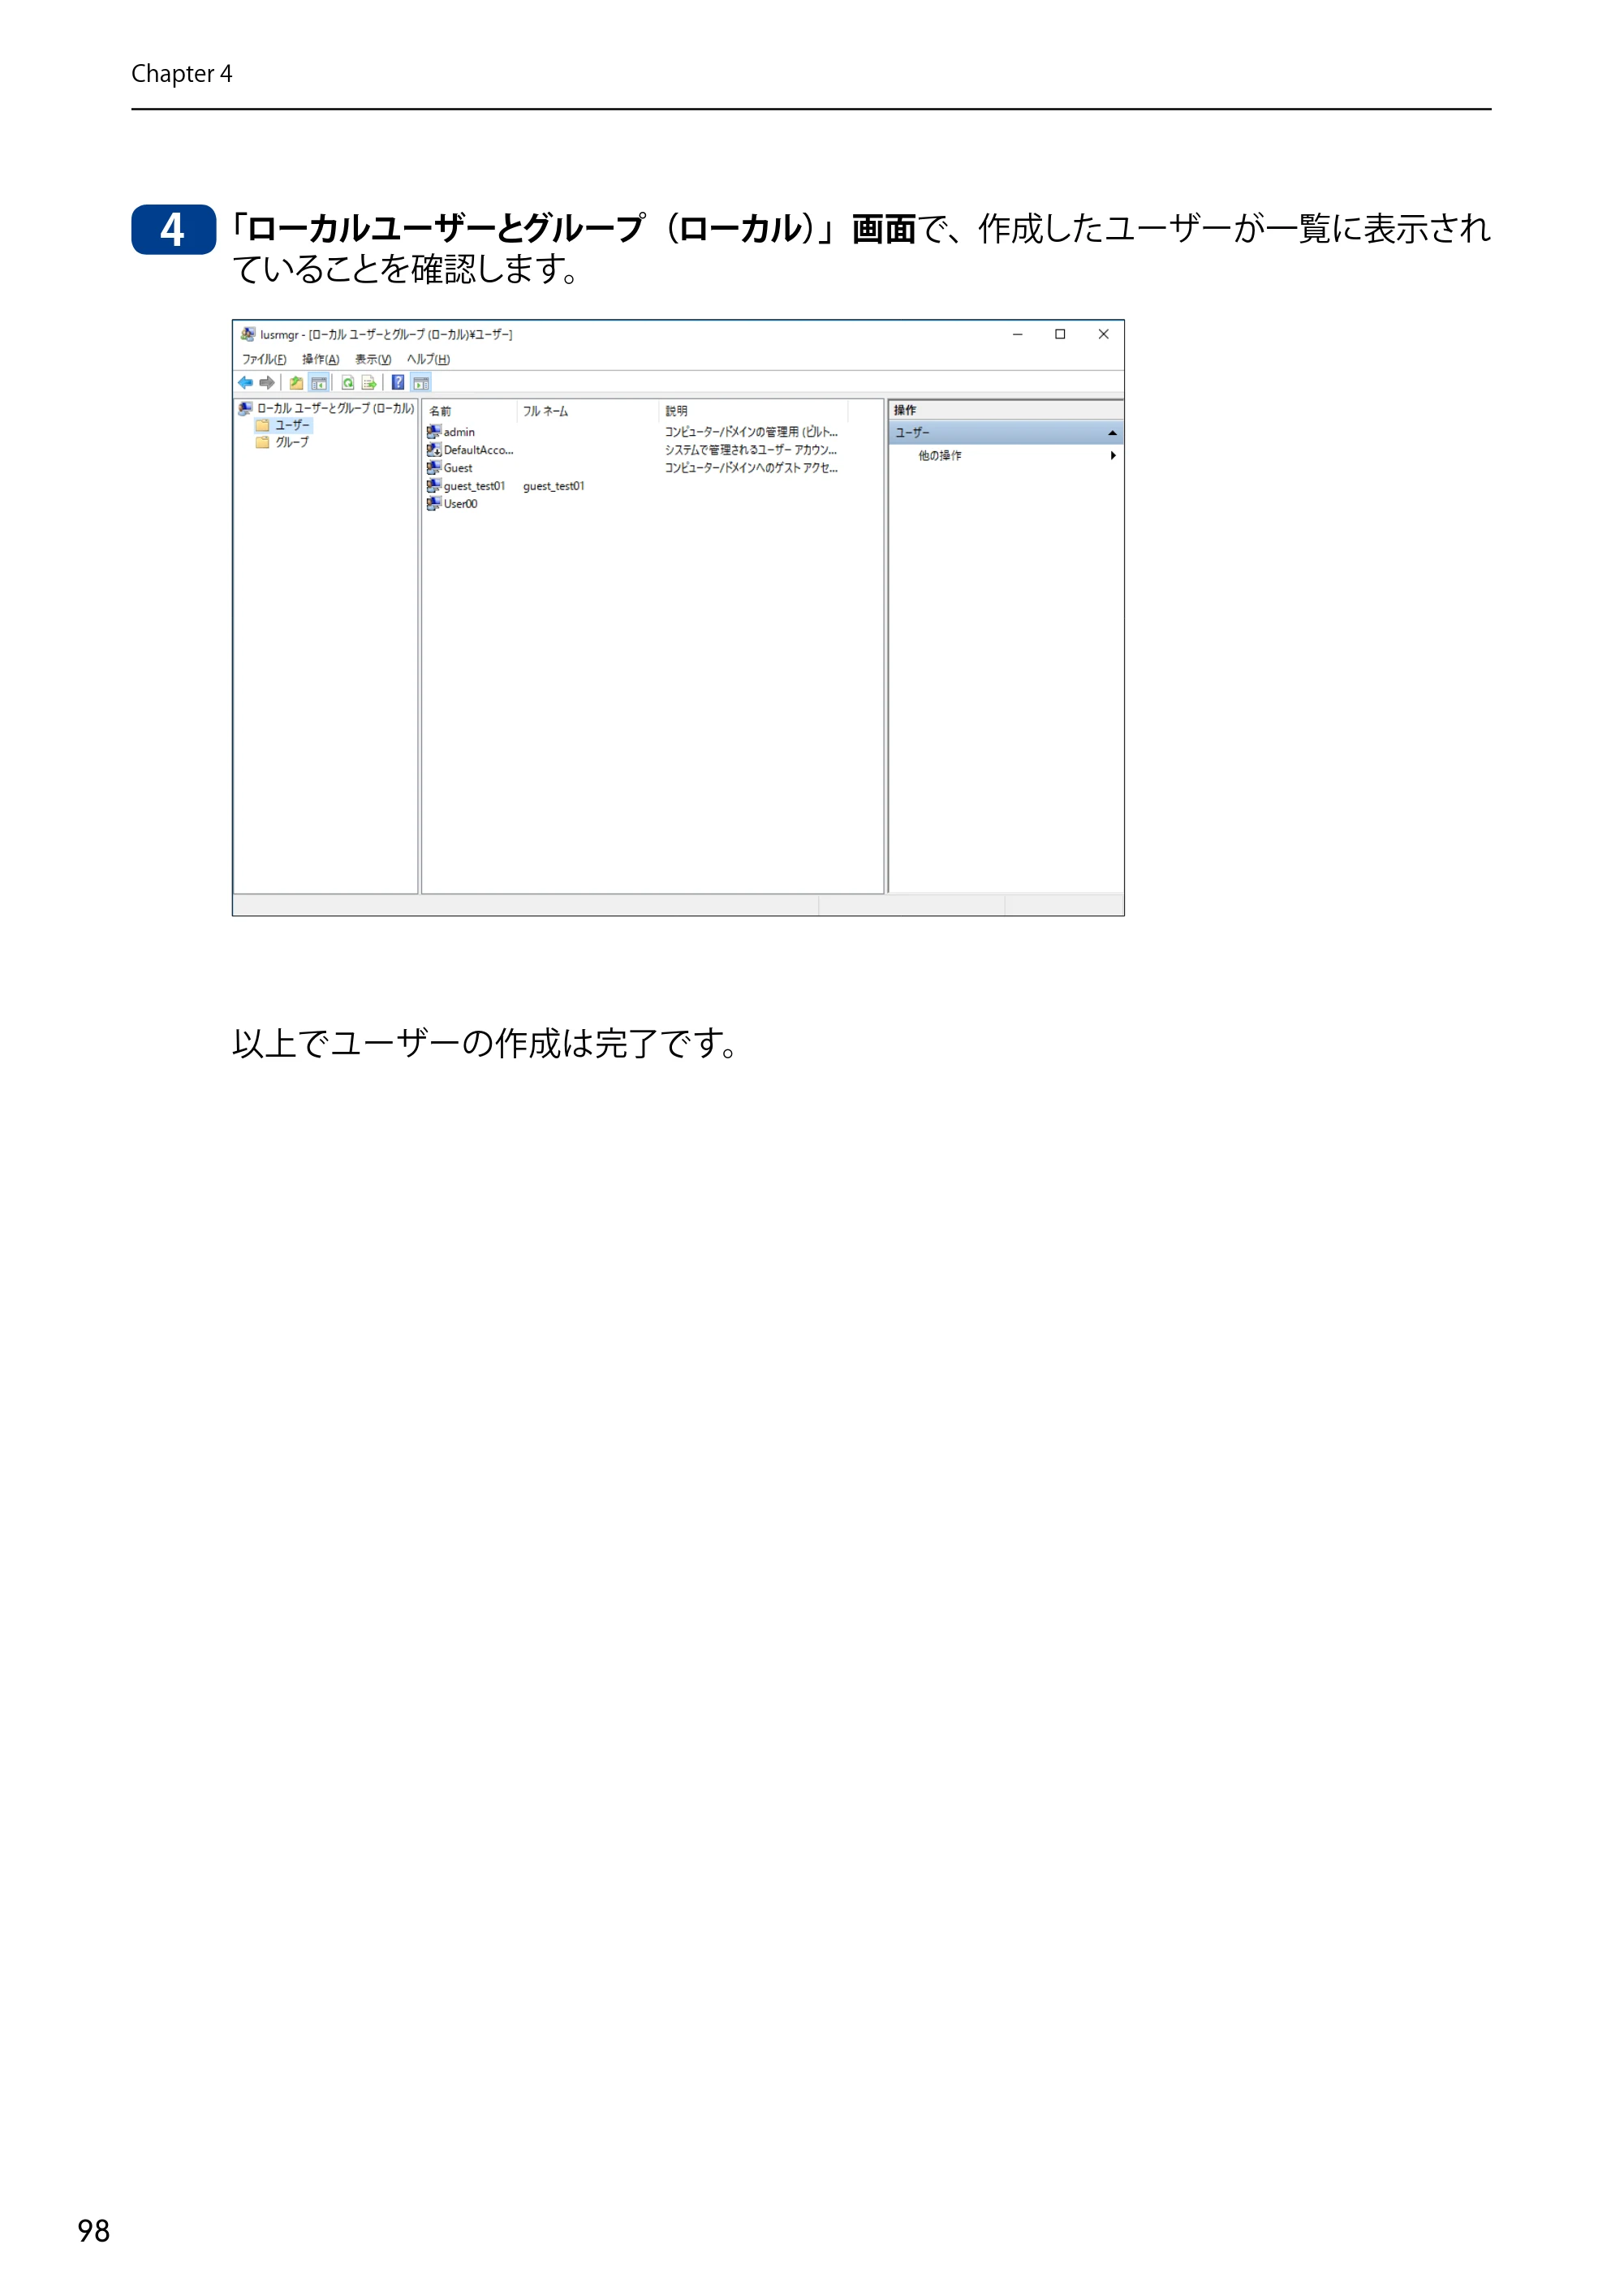The image size is (1624, 2296).
Task: Open the ヘルプ(H) menu
Action: [428, 360]
